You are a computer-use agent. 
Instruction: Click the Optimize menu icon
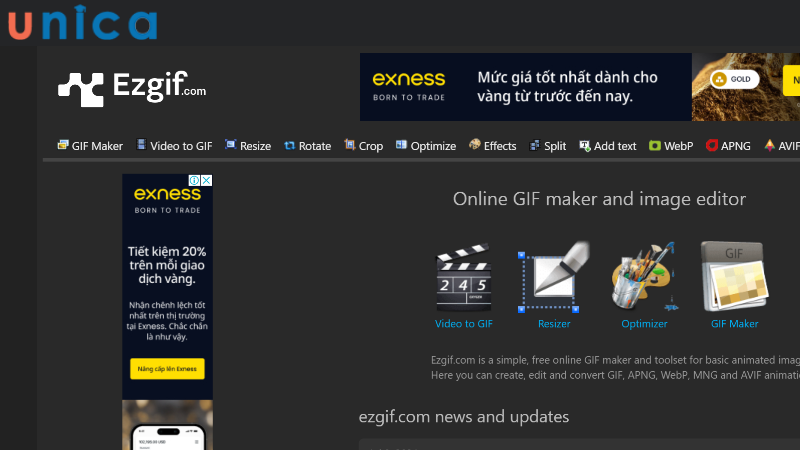(401, 145)
